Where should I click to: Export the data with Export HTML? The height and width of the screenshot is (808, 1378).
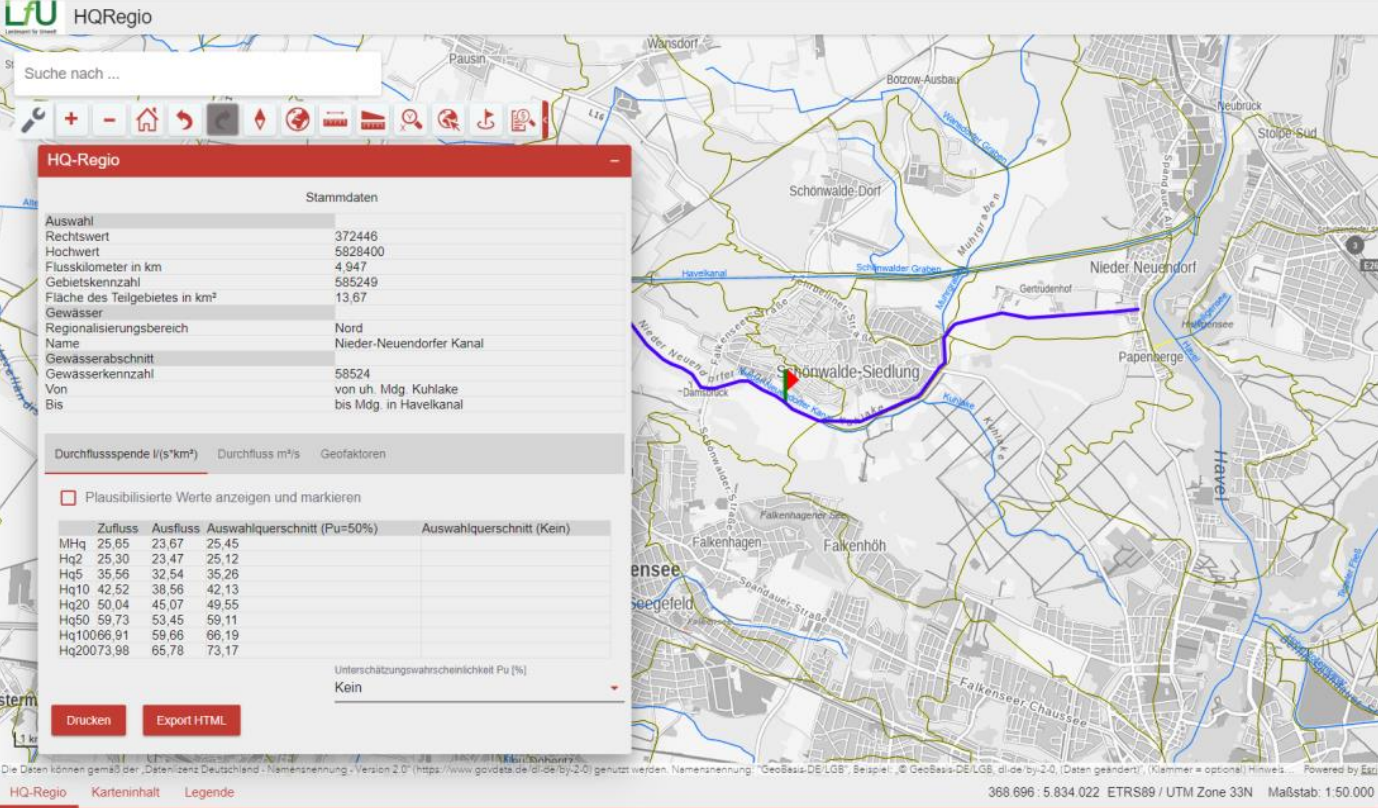(x=191, y=720)
